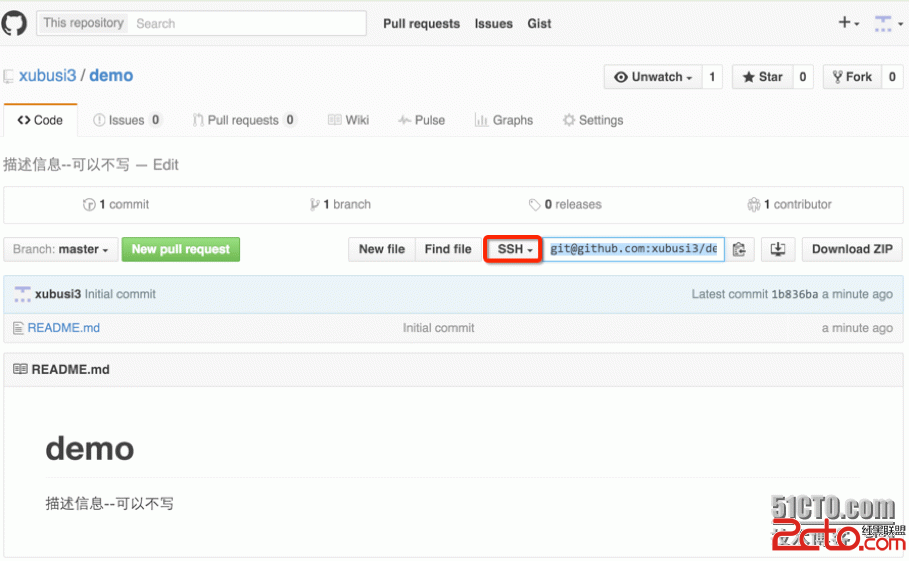Select the git@github.com clone URL field

point(633,249)
